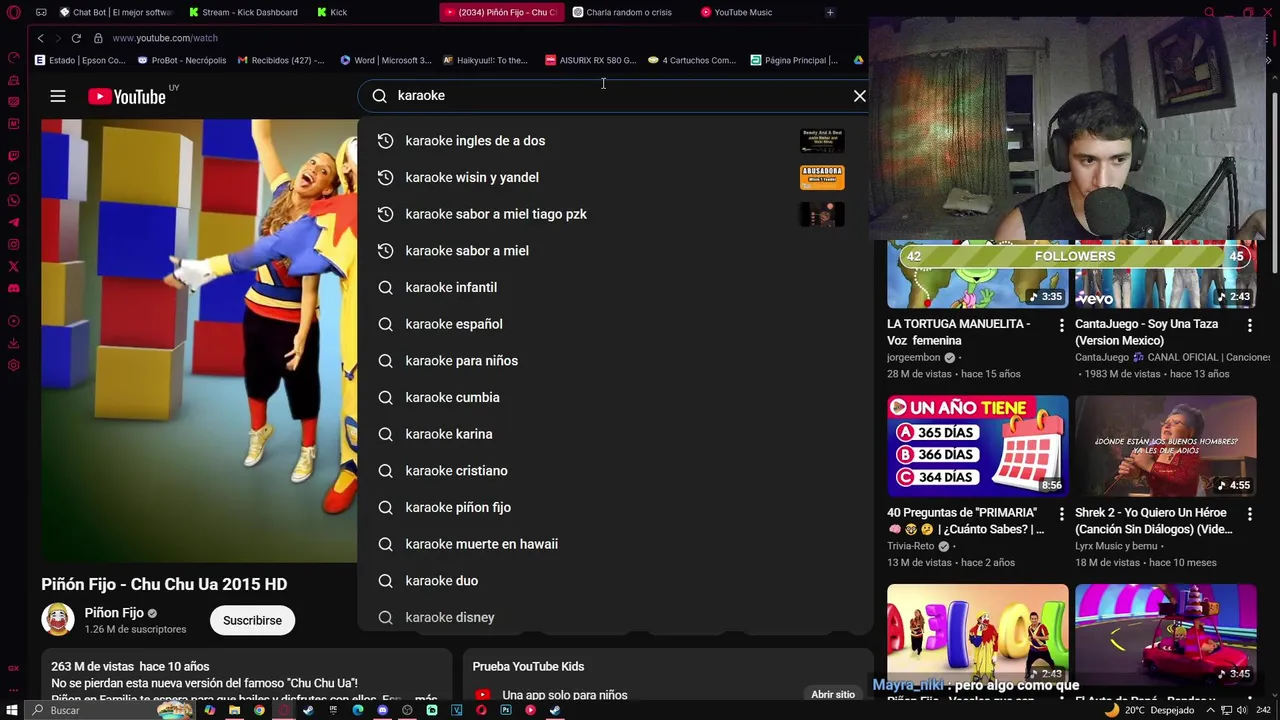Open the X icon in Opera sidebar
Screen dimensions: 1280x720
pyautogui.click(x=13, y=266)
